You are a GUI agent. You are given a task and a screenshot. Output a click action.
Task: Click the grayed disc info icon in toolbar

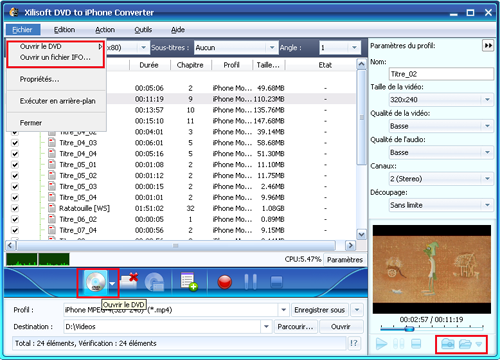(x=154, y=283)
